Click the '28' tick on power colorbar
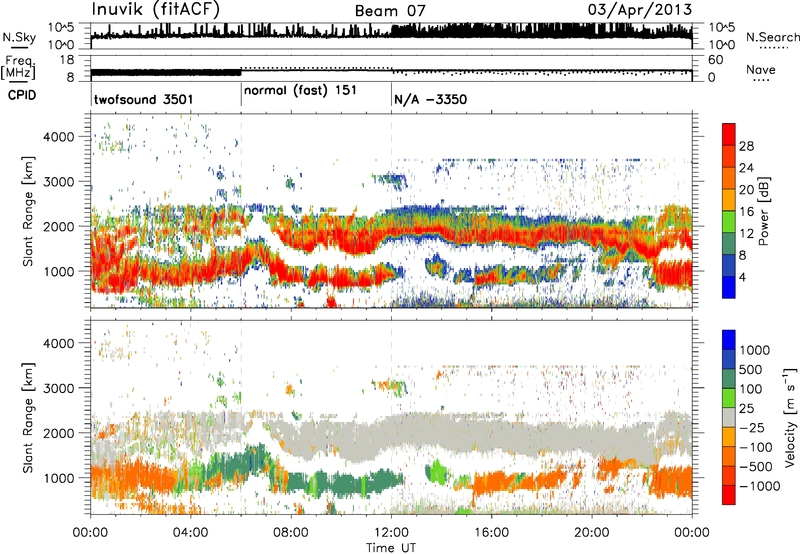800x554 pixels. coord(746,146)
